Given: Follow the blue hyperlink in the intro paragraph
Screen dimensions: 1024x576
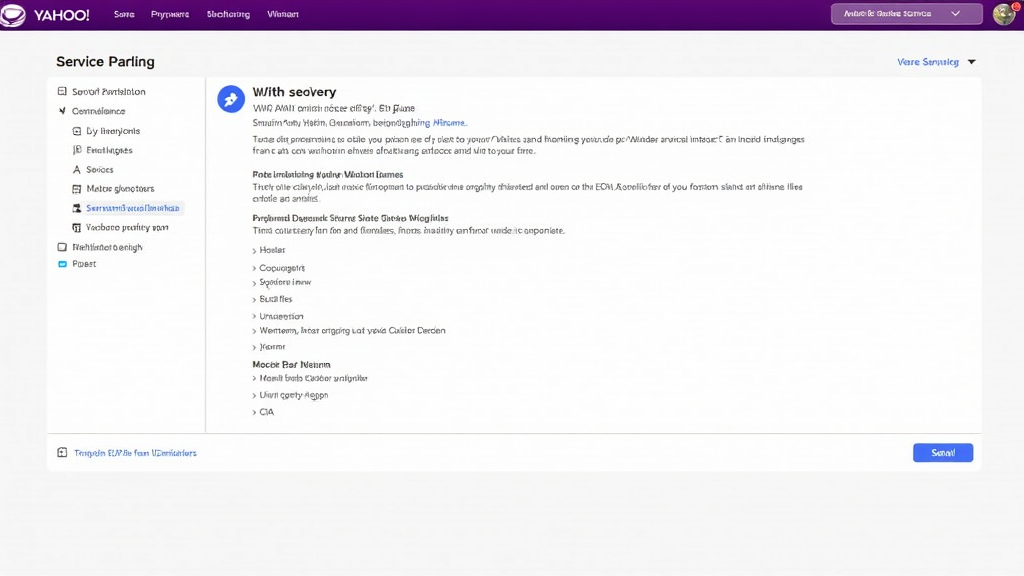Looking at the screenshot, I should pyautogui.click(x=449, y=123).
